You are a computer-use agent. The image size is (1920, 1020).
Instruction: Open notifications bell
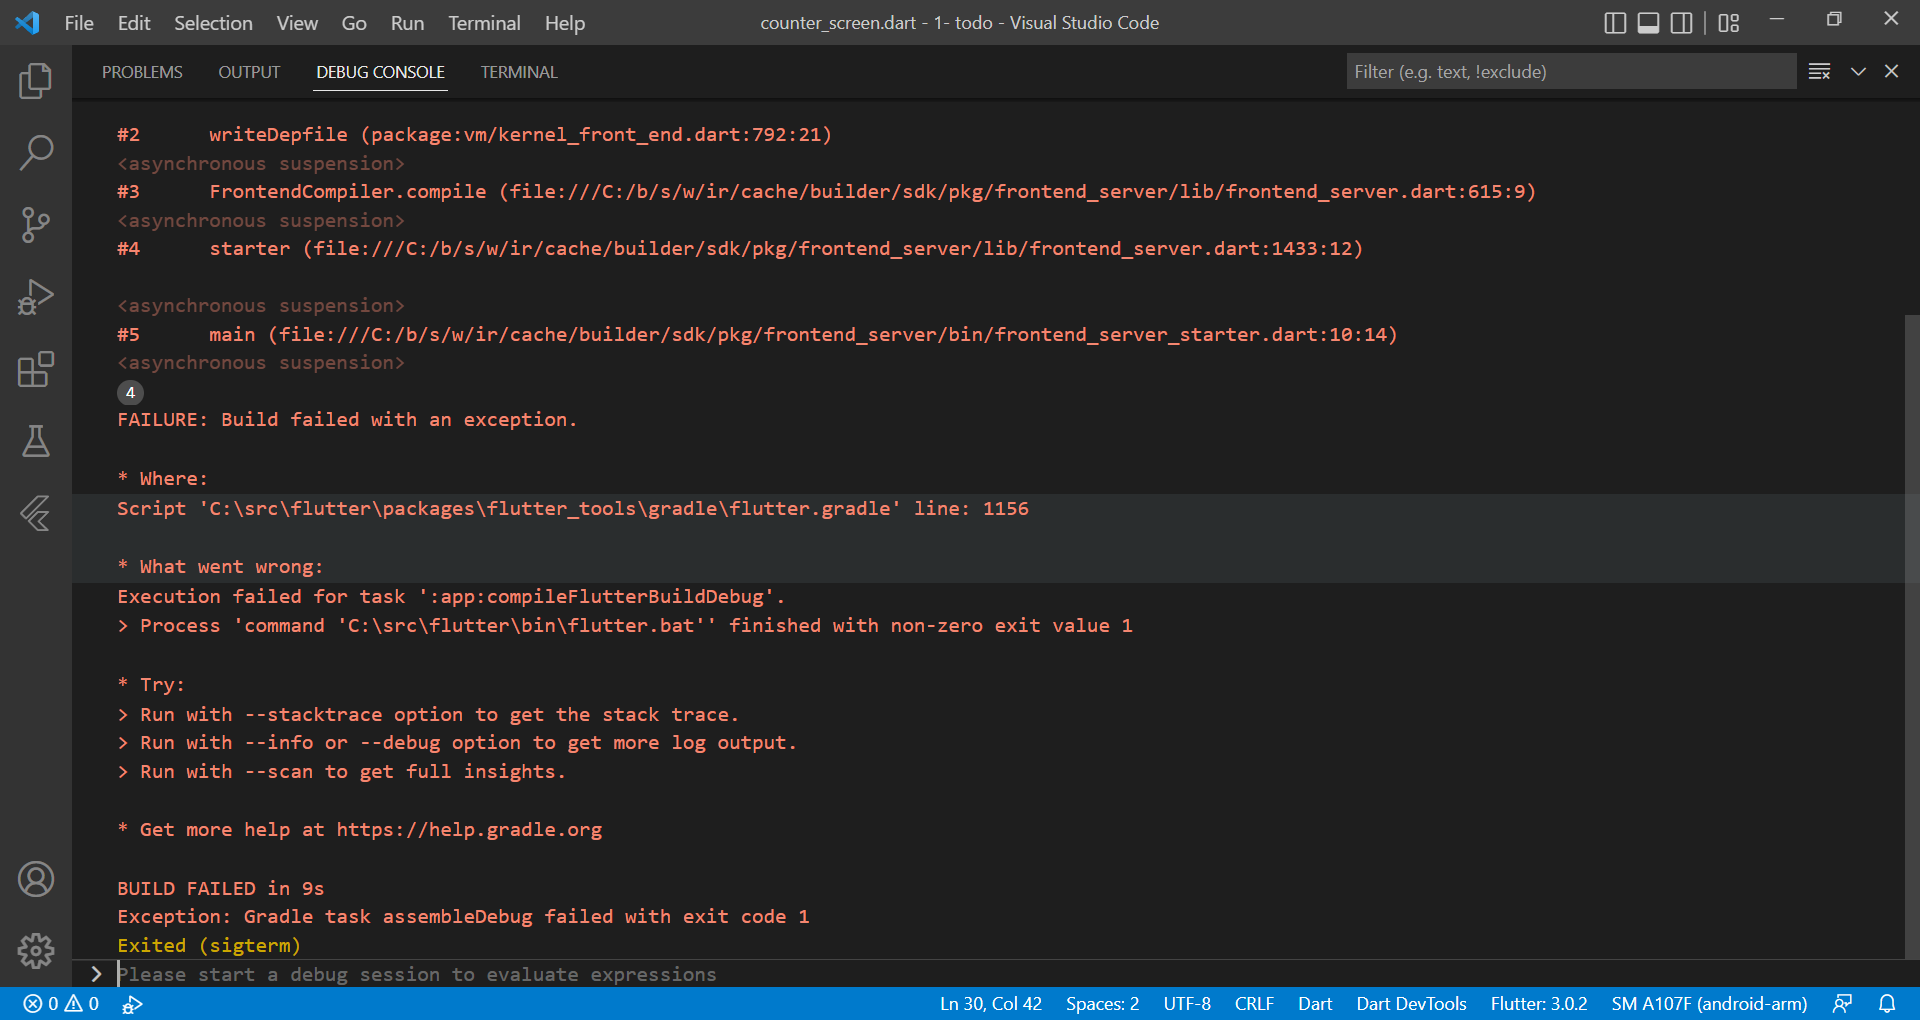[1887, 1004]
